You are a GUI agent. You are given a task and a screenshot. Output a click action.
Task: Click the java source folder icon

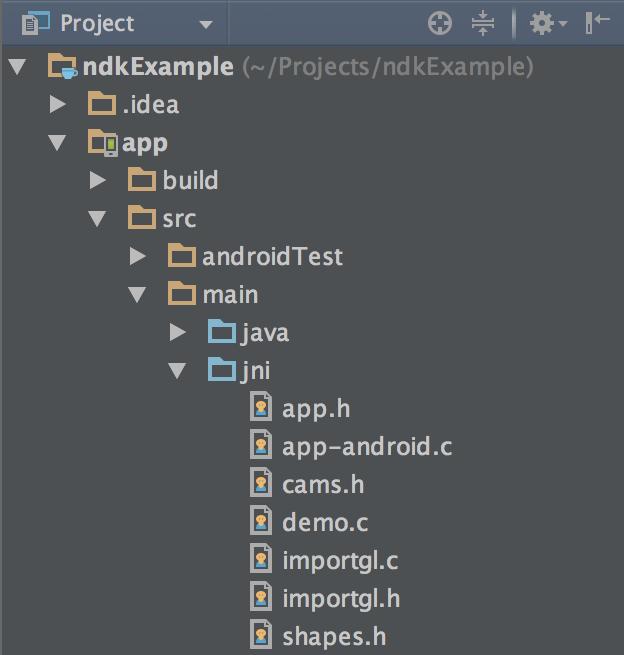coord(221,333)
